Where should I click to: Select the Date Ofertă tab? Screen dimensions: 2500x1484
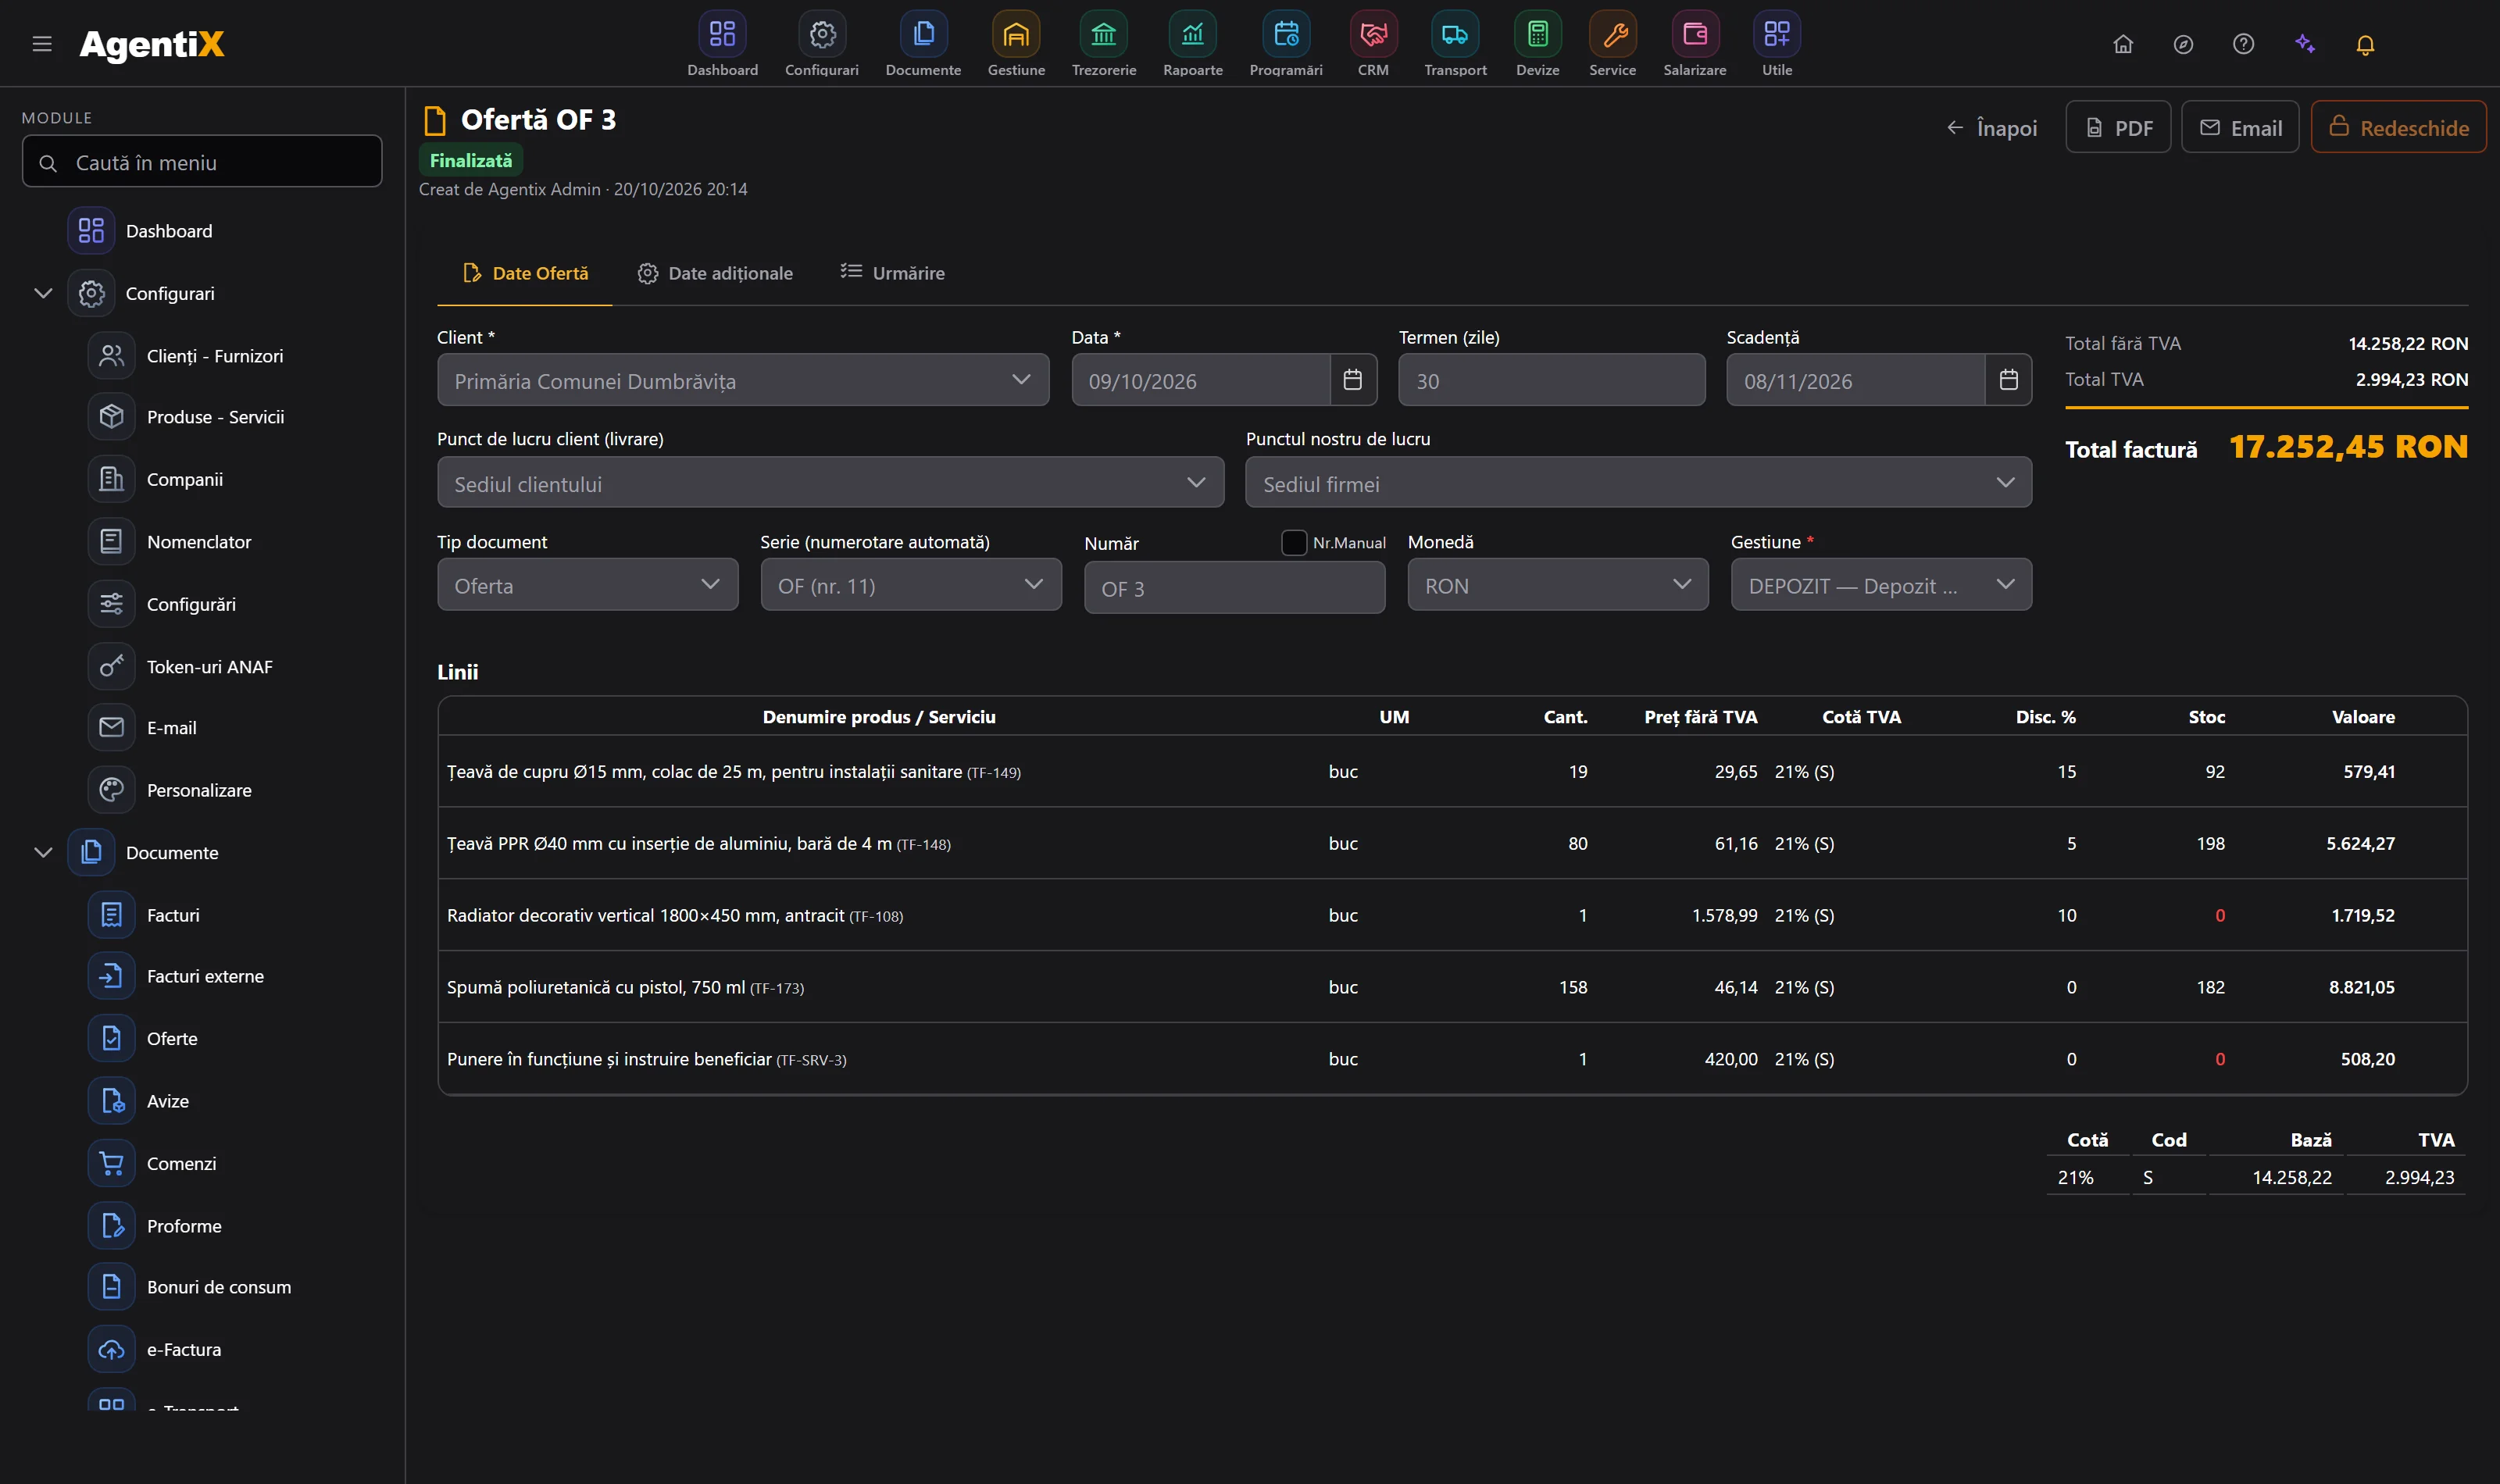click(525, 273)
